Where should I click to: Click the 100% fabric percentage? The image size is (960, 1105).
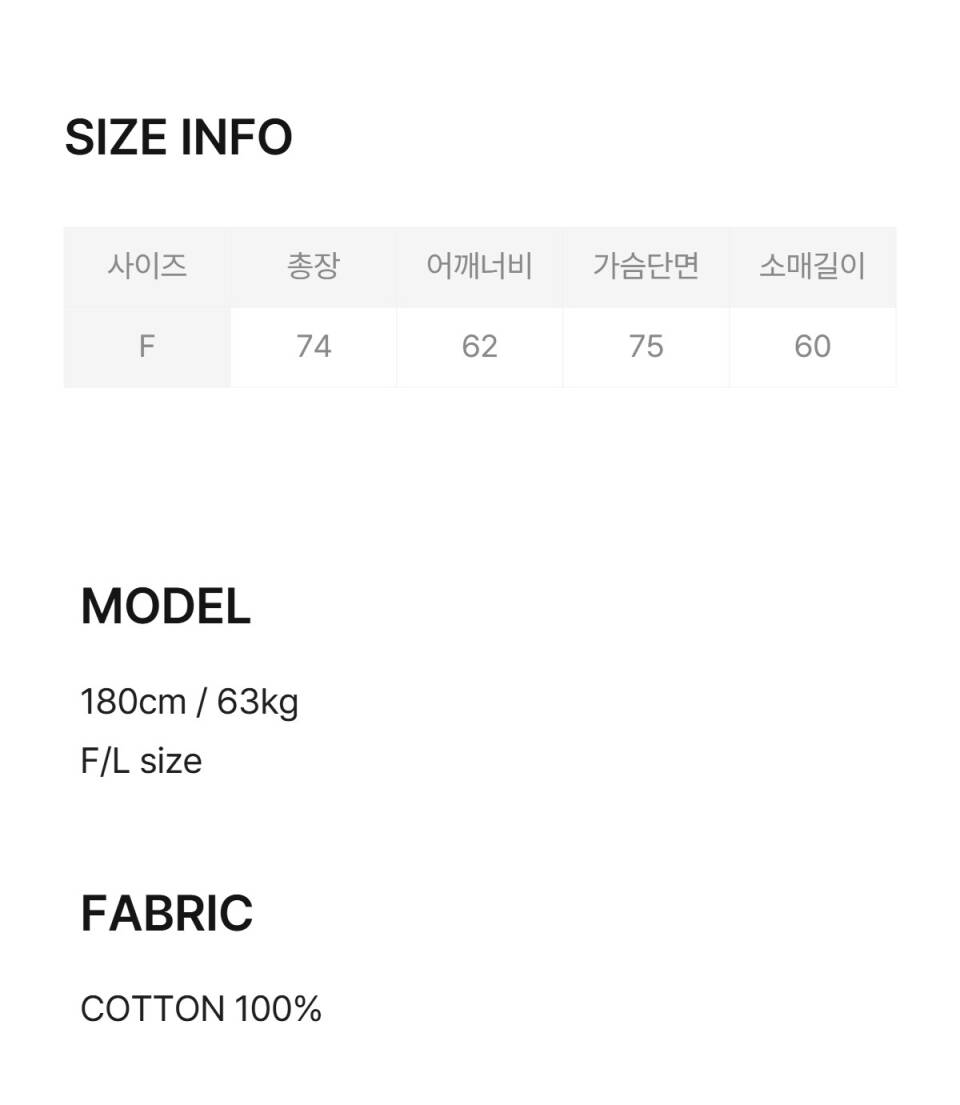[x=278, y=1009]
